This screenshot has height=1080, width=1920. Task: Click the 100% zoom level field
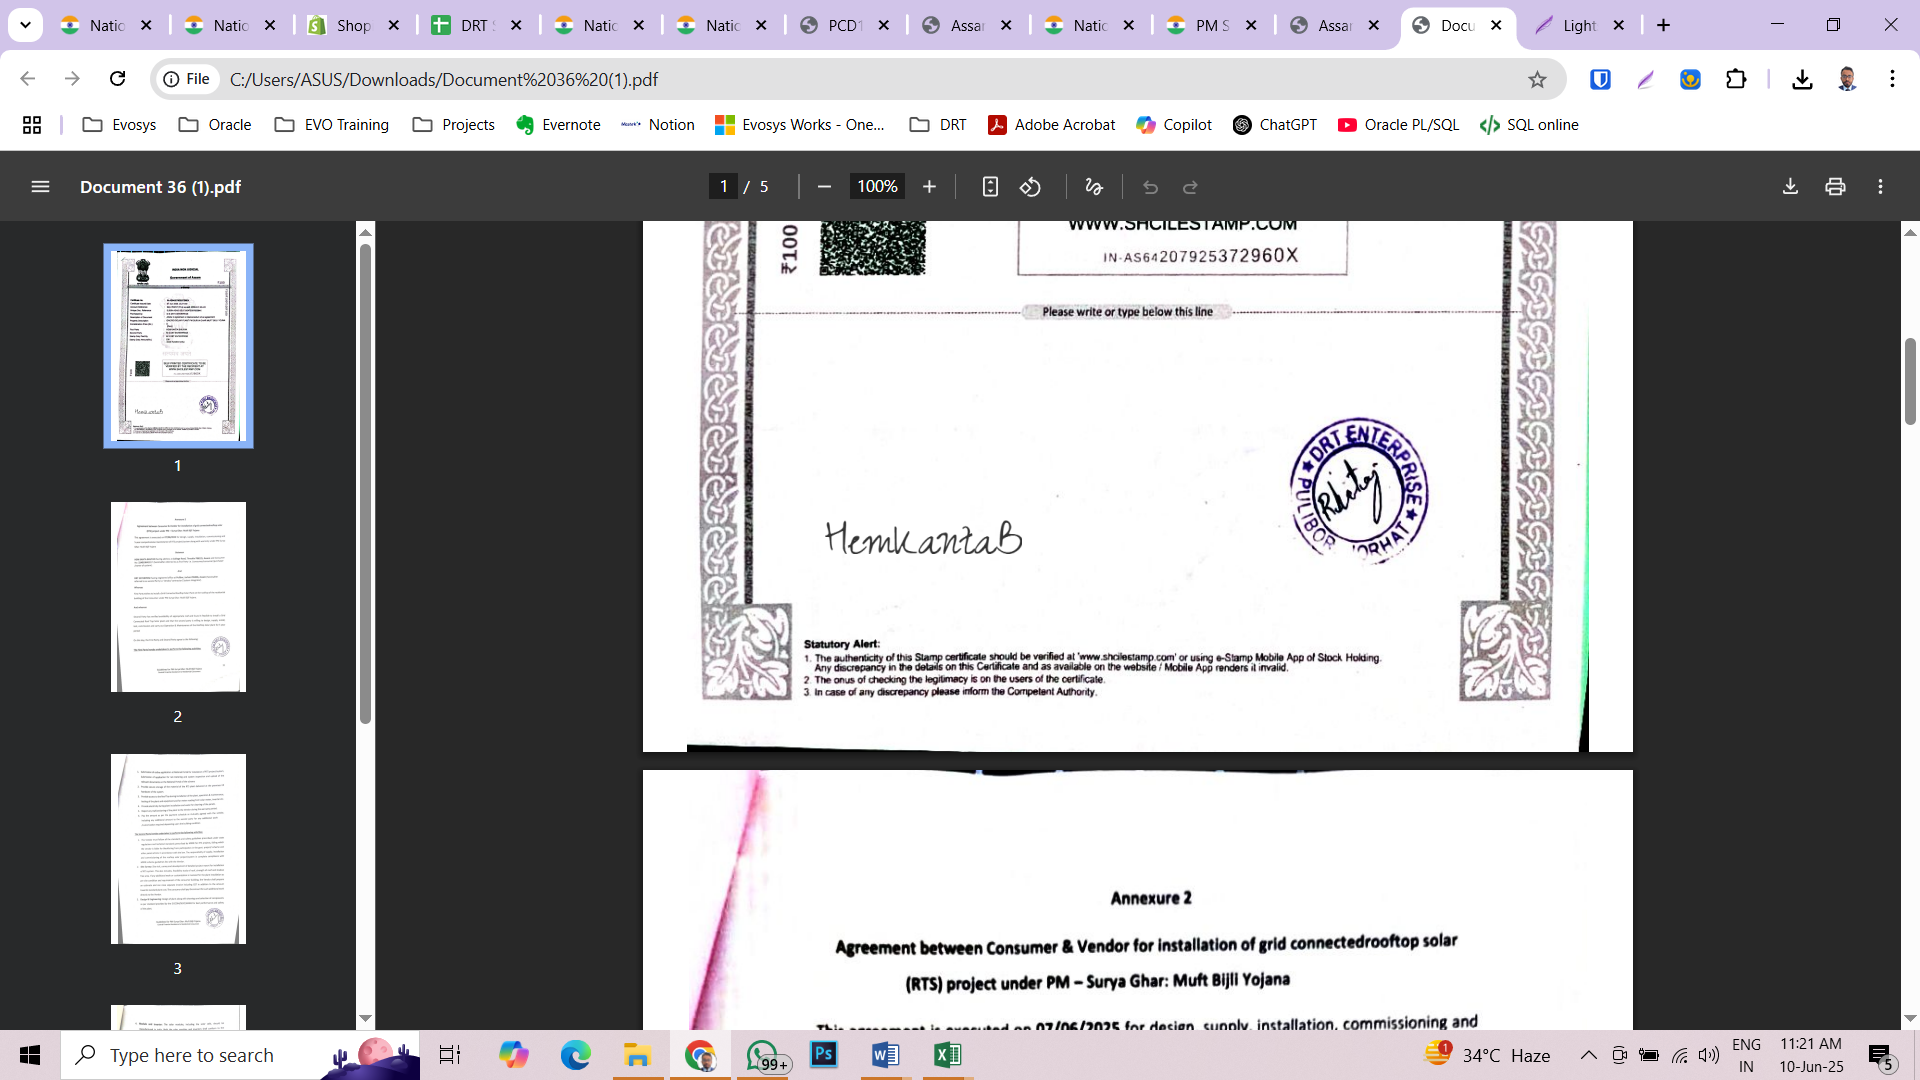coord(877,187)
